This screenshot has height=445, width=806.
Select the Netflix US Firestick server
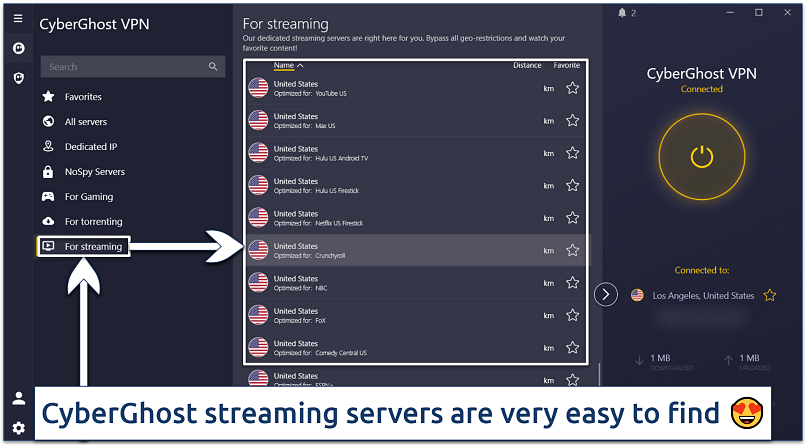415,218
